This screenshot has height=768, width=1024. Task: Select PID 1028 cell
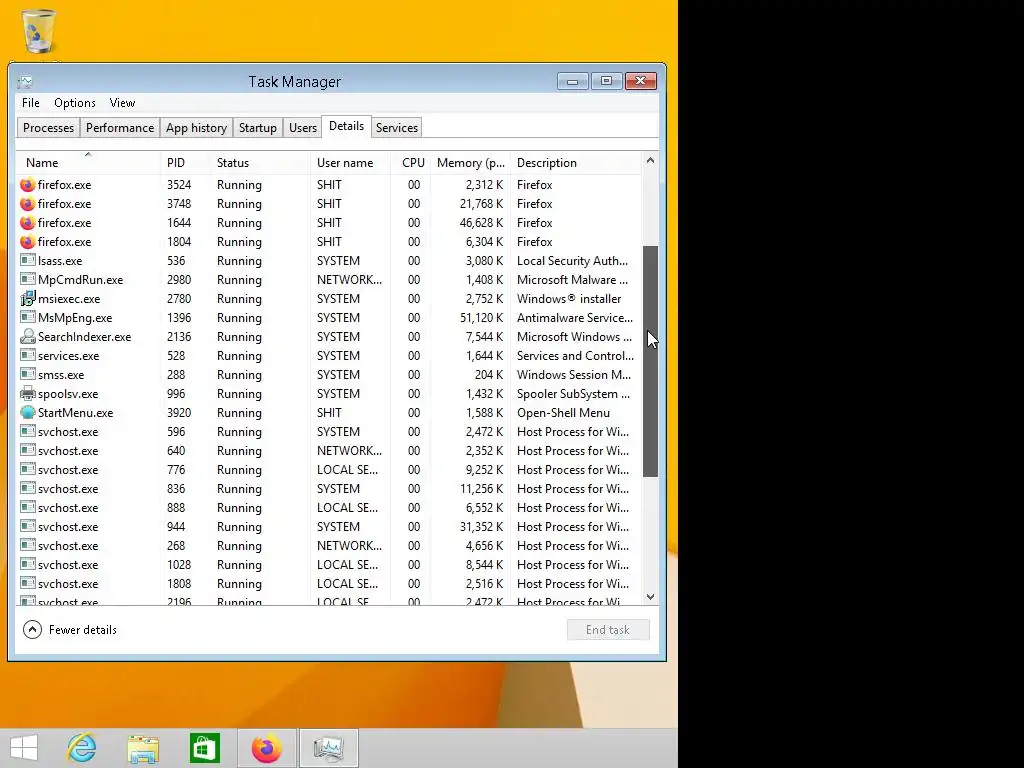179,564
